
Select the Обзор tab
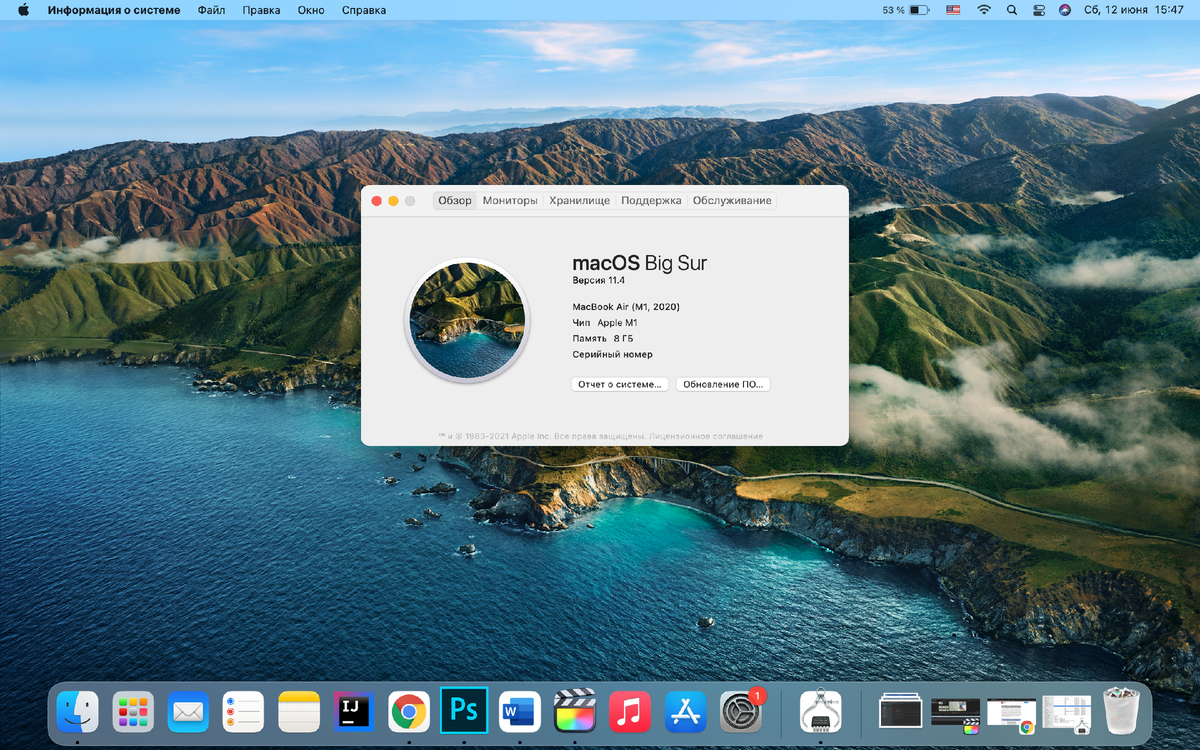(455, 201)
